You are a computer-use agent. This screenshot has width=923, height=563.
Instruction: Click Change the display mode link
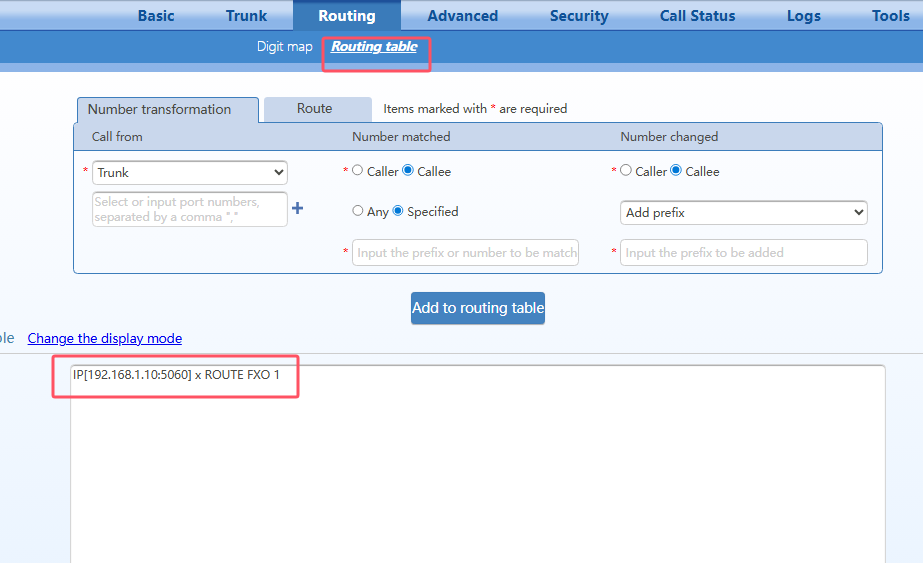coord(105,339)
